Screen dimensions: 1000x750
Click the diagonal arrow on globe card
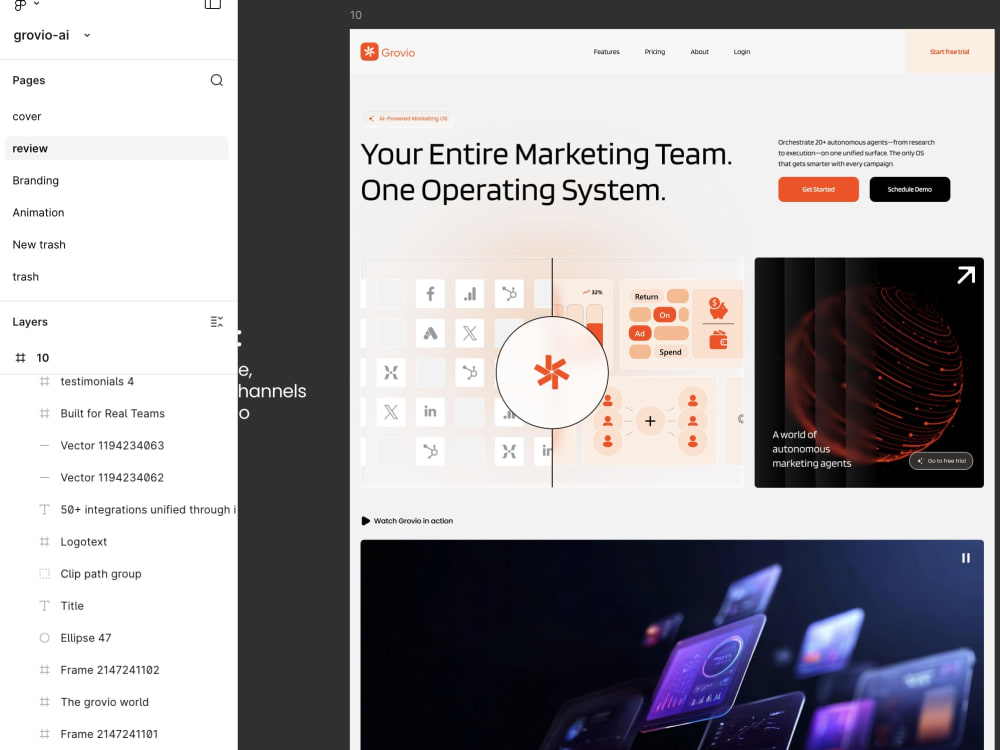tap(966, 276)
